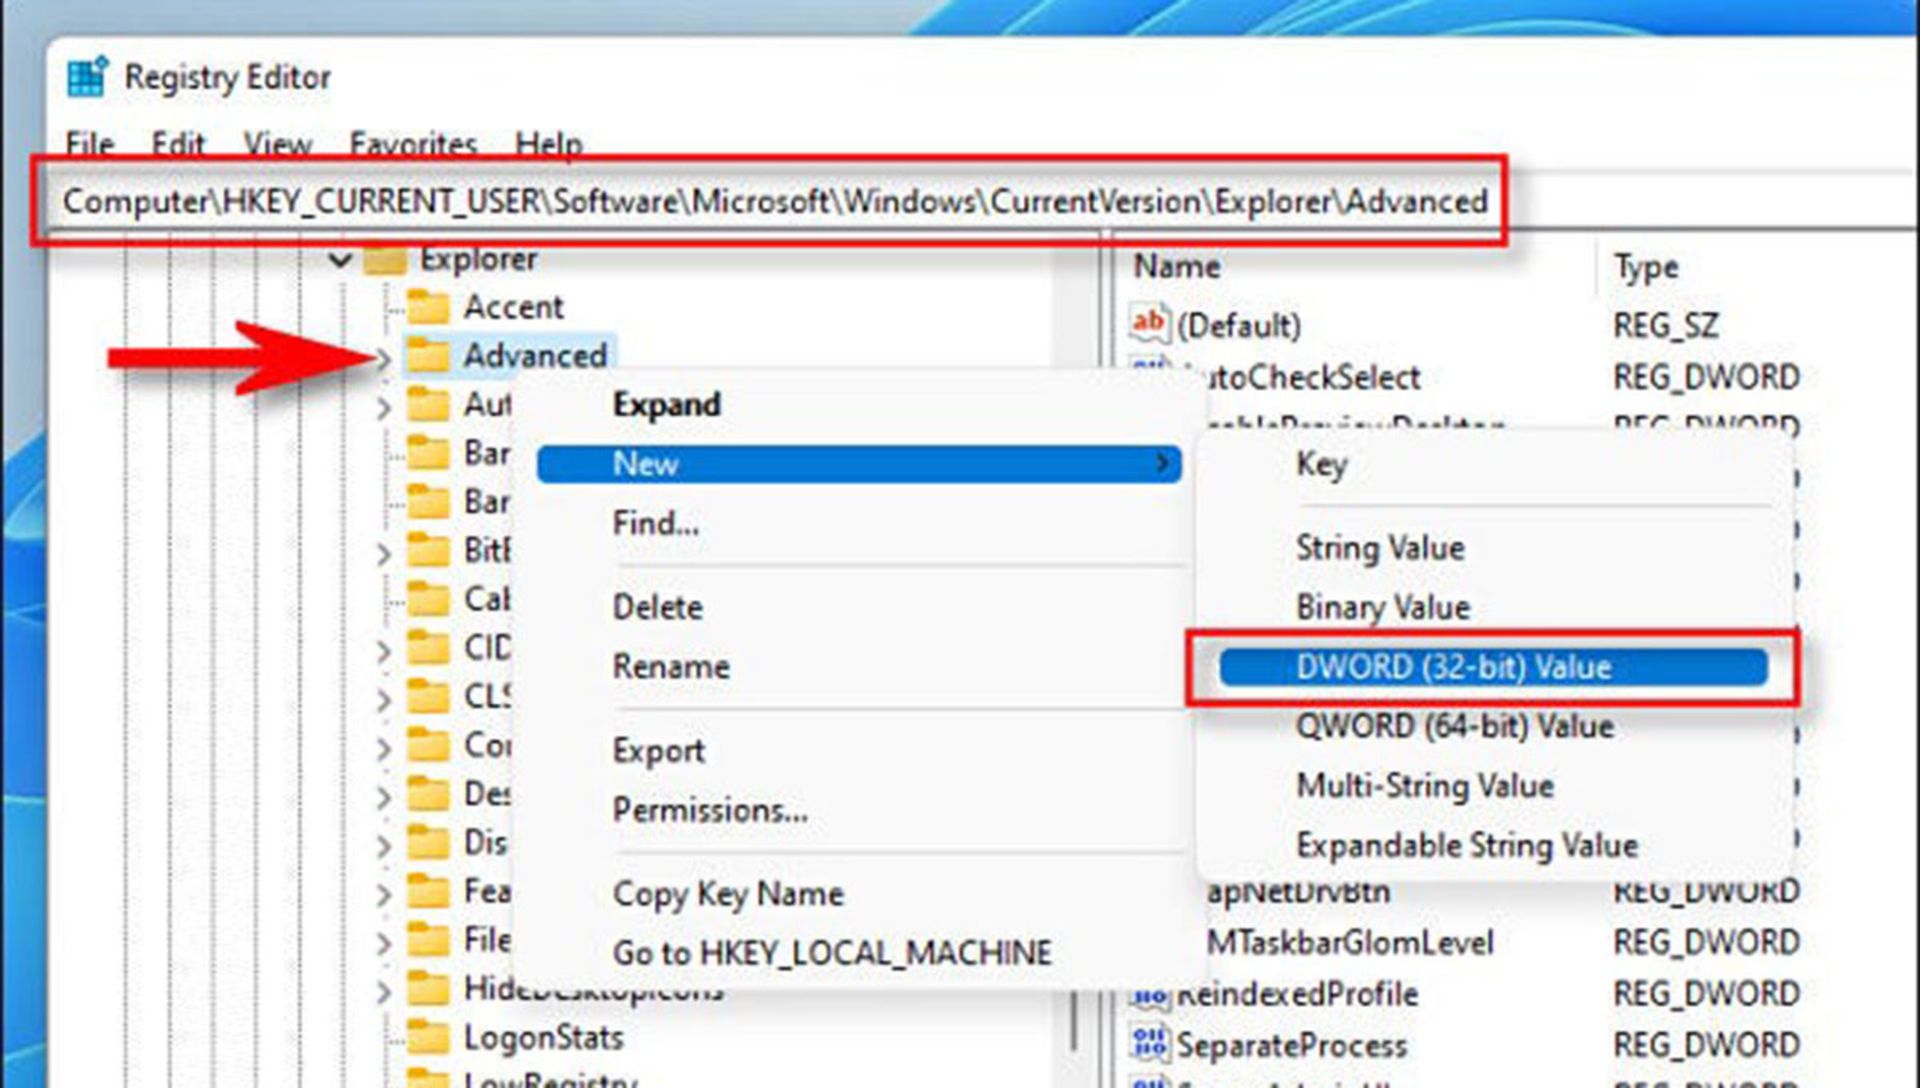This screenshot has width=1920, height=1088.
Task: Select the Accent key folder icon
Action: click(429, 306)
